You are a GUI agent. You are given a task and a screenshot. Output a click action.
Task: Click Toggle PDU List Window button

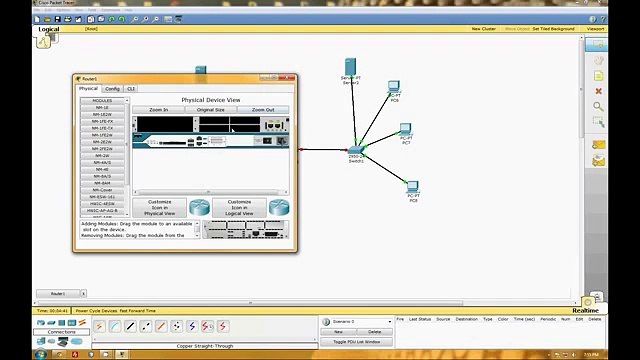[x=357, y=342]
